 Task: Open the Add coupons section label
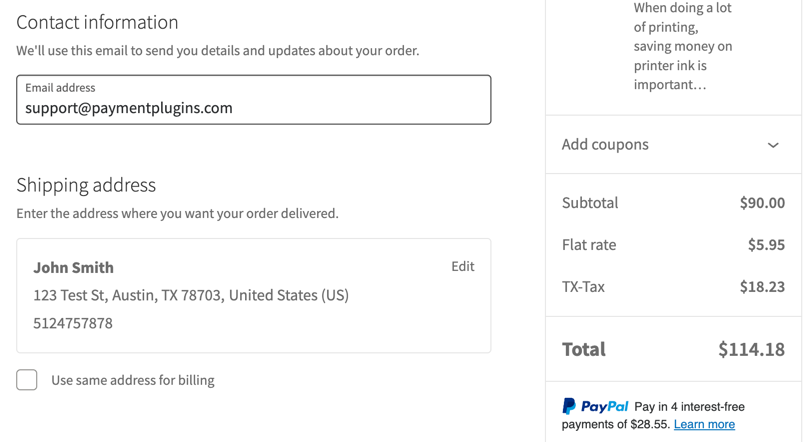point(605,145)
